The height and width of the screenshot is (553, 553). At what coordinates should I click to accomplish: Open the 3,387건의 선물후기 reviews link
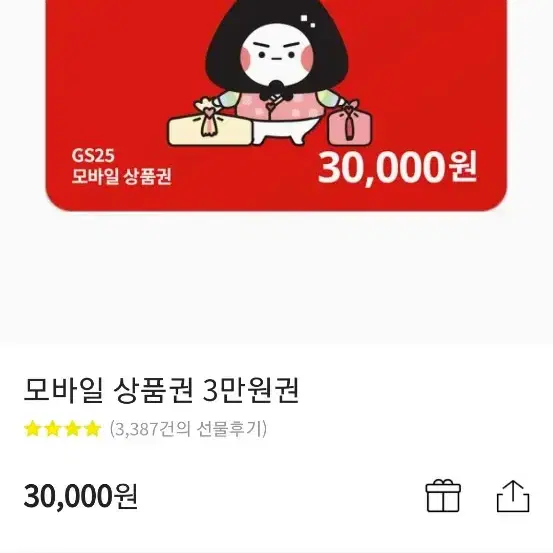tap(188, 429)
